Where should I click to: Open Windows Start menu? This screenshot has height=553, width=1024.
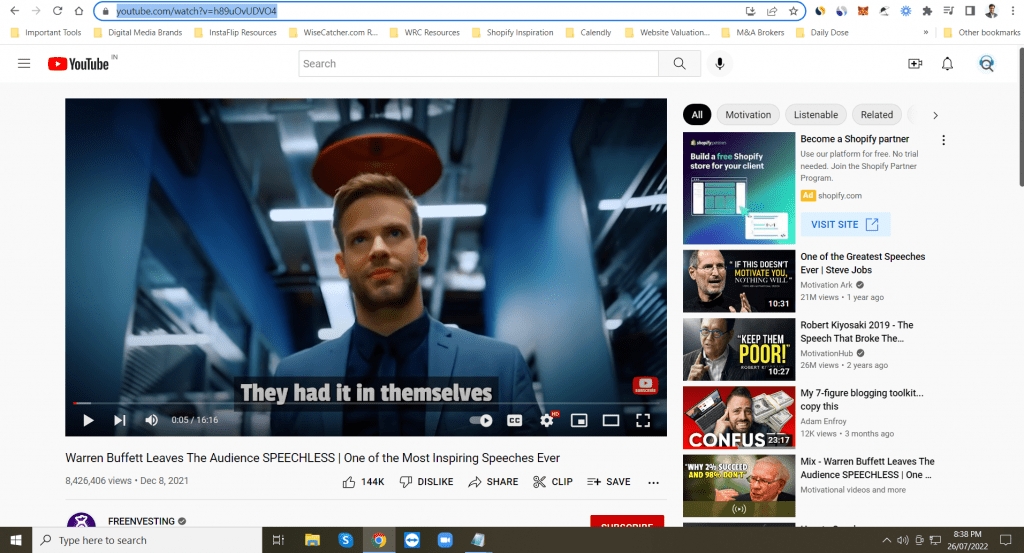tap(16, 540)
